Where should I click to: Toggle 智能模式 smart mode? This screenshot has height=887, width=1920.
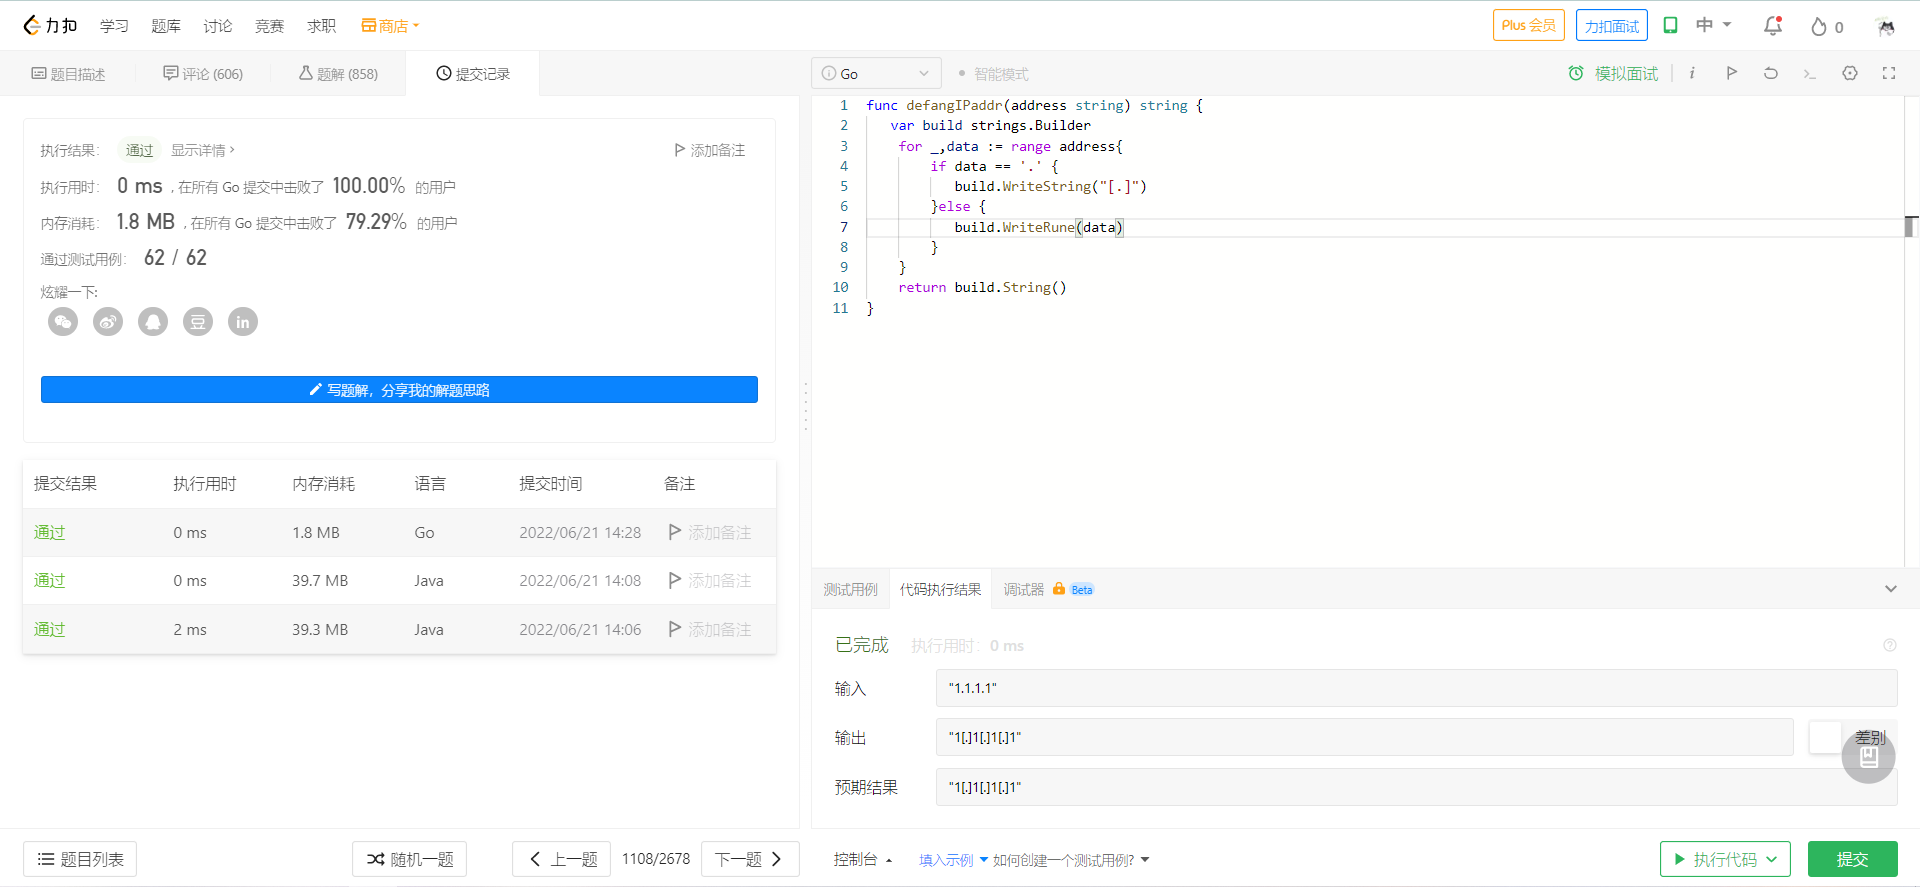pyautogui.click(x=993, y=74)
